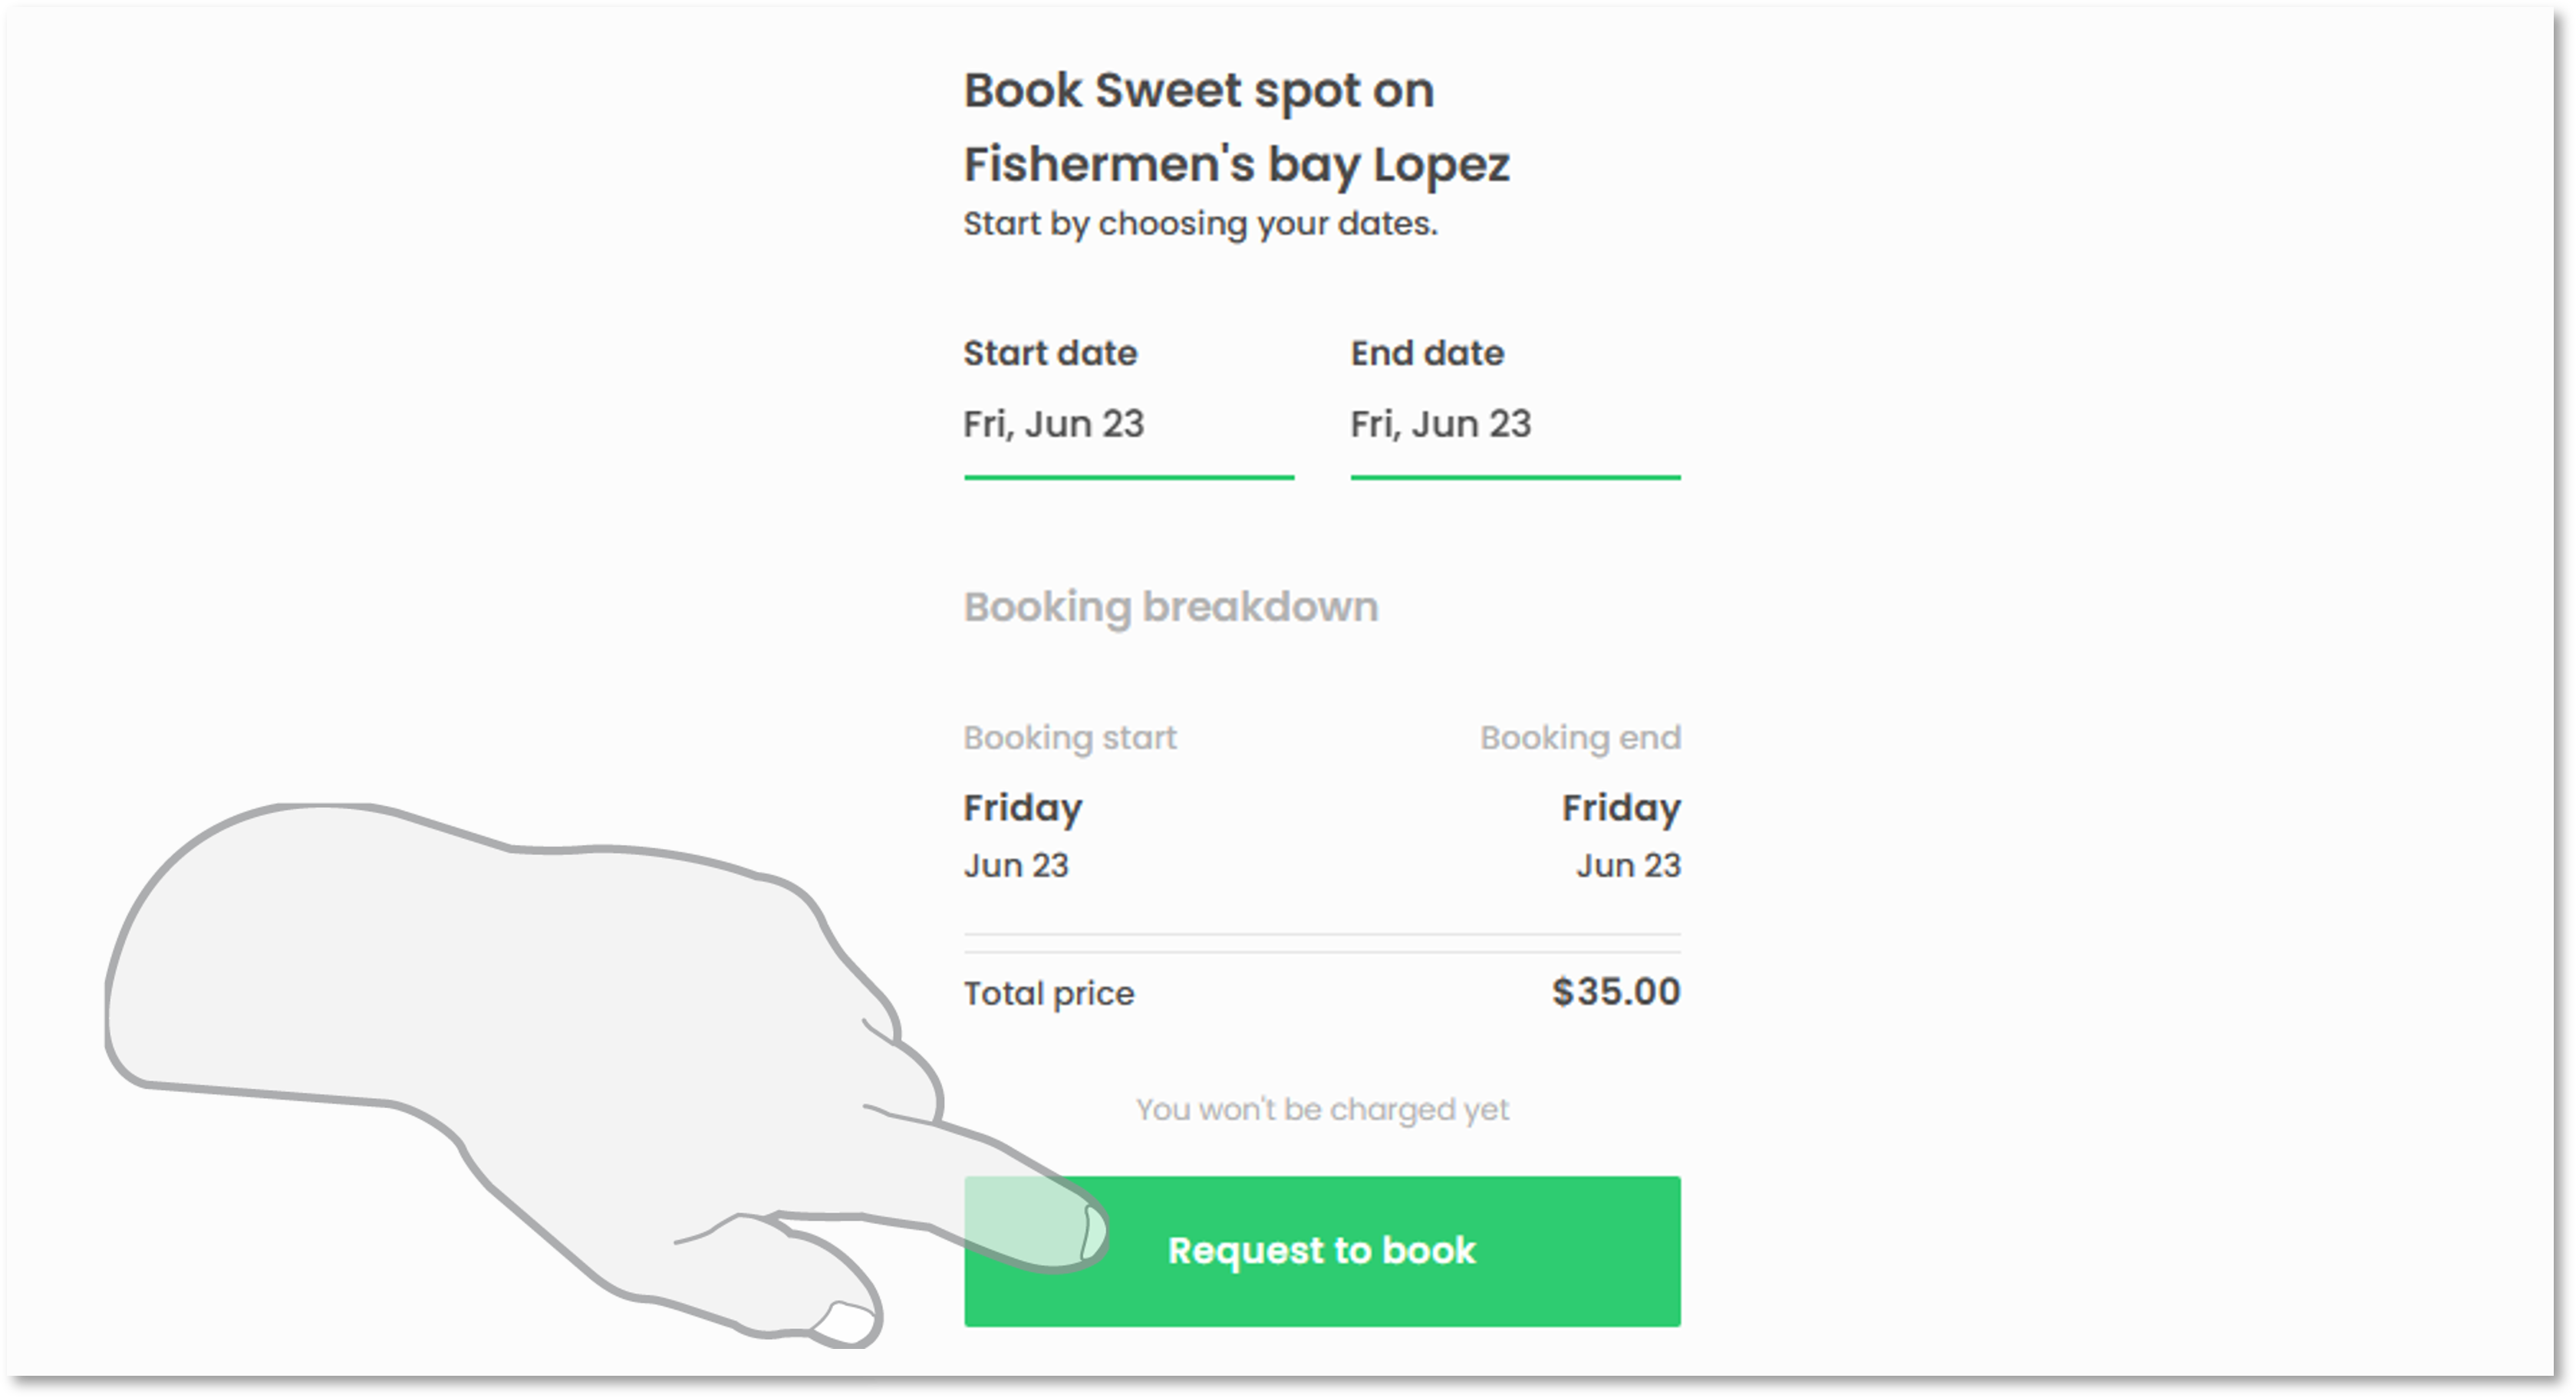Click "Friday" under Booking end

tap(1621, 808)
